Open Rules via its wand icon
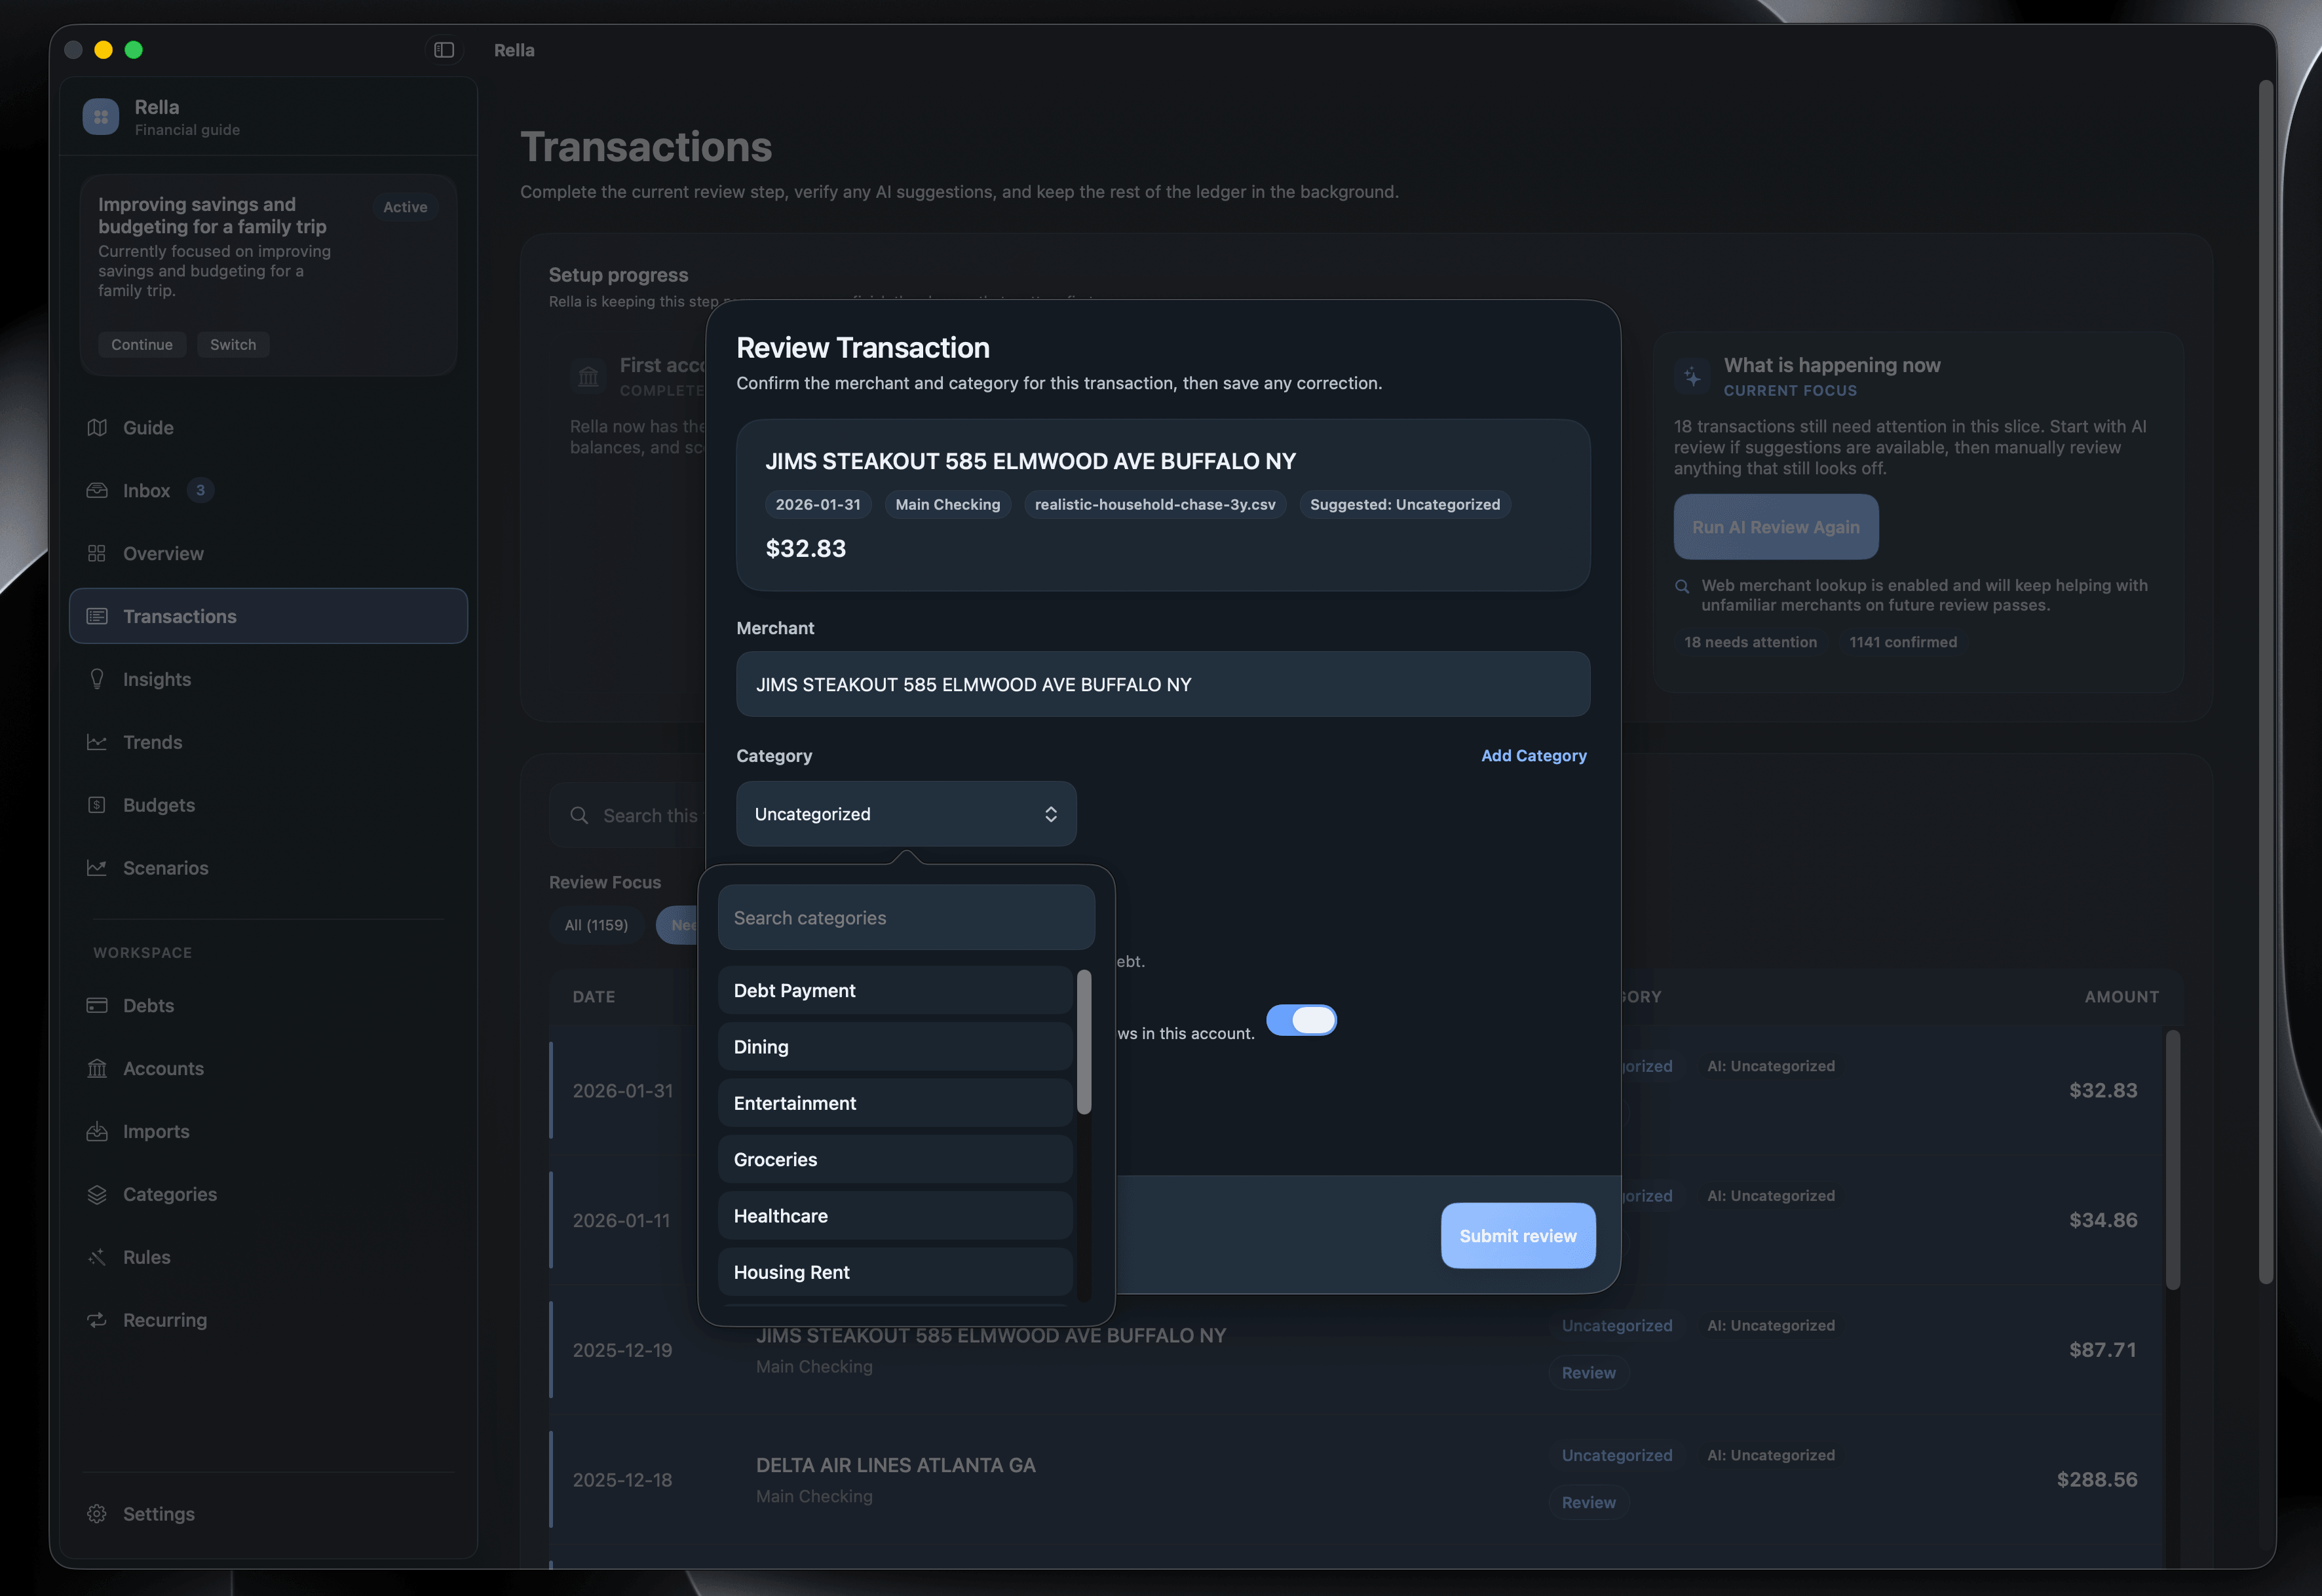The image size is (2322, 1596). [97, 1258]
